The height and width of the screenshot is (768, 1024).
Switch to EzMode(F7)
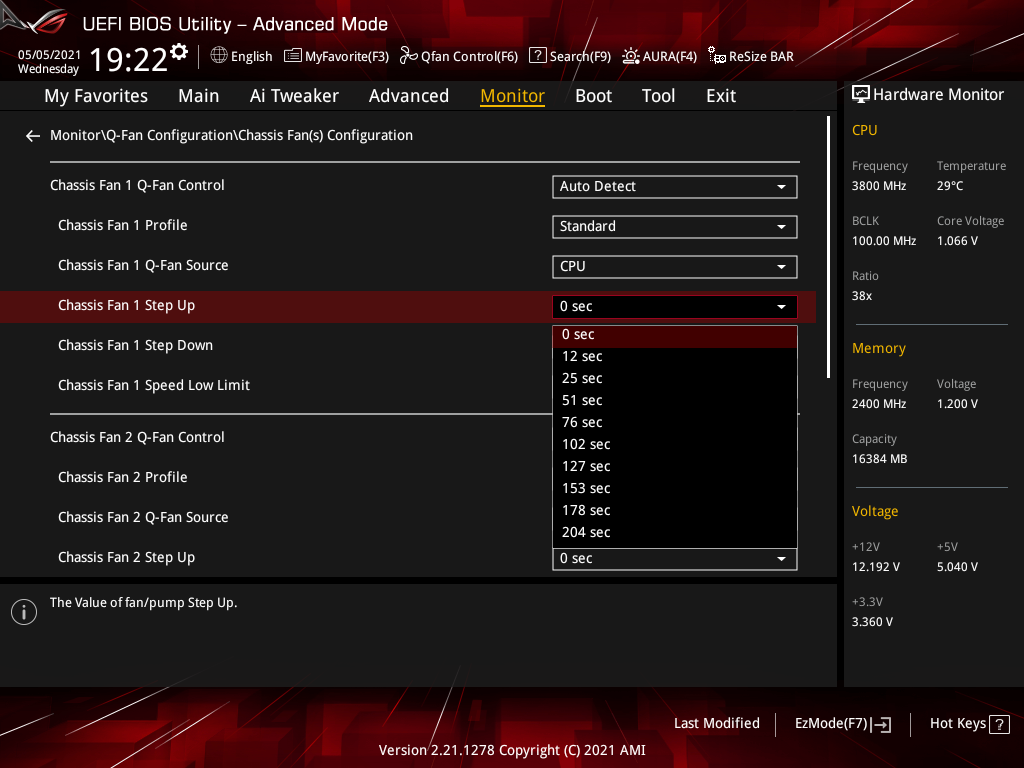[x=842, y=724]
